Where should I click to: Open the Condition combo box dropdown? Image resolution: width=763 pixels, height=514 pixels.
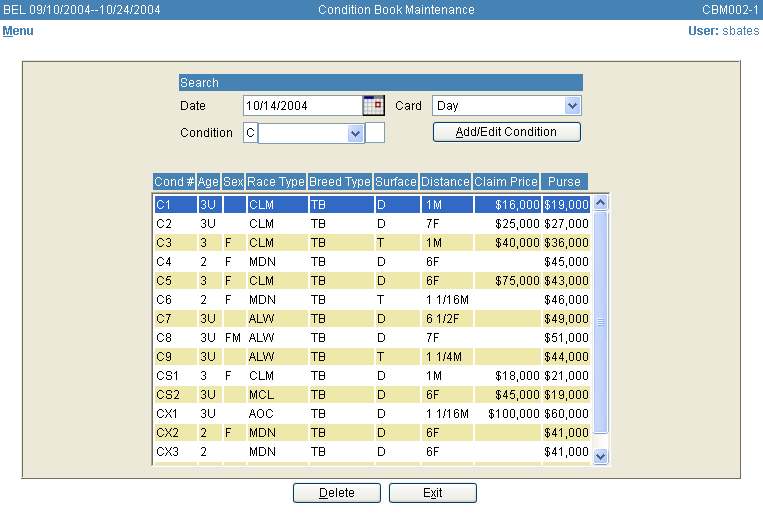355,133
